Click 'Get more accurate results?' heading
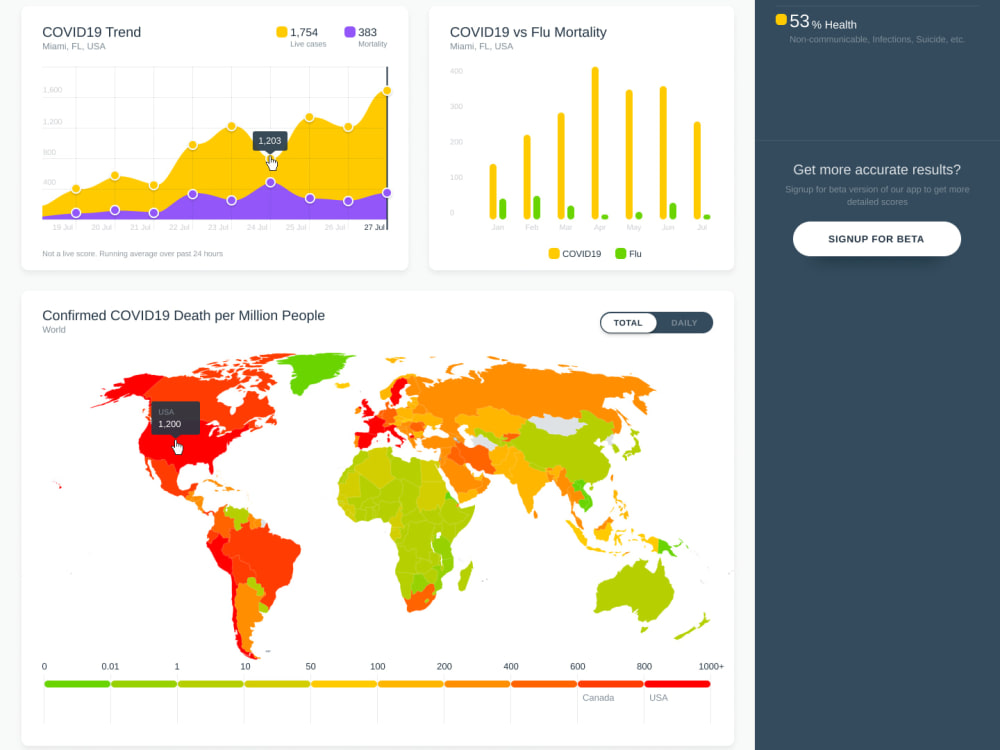Image resolution: width=1000 pixels, height=750 pixels. (876, 170)
